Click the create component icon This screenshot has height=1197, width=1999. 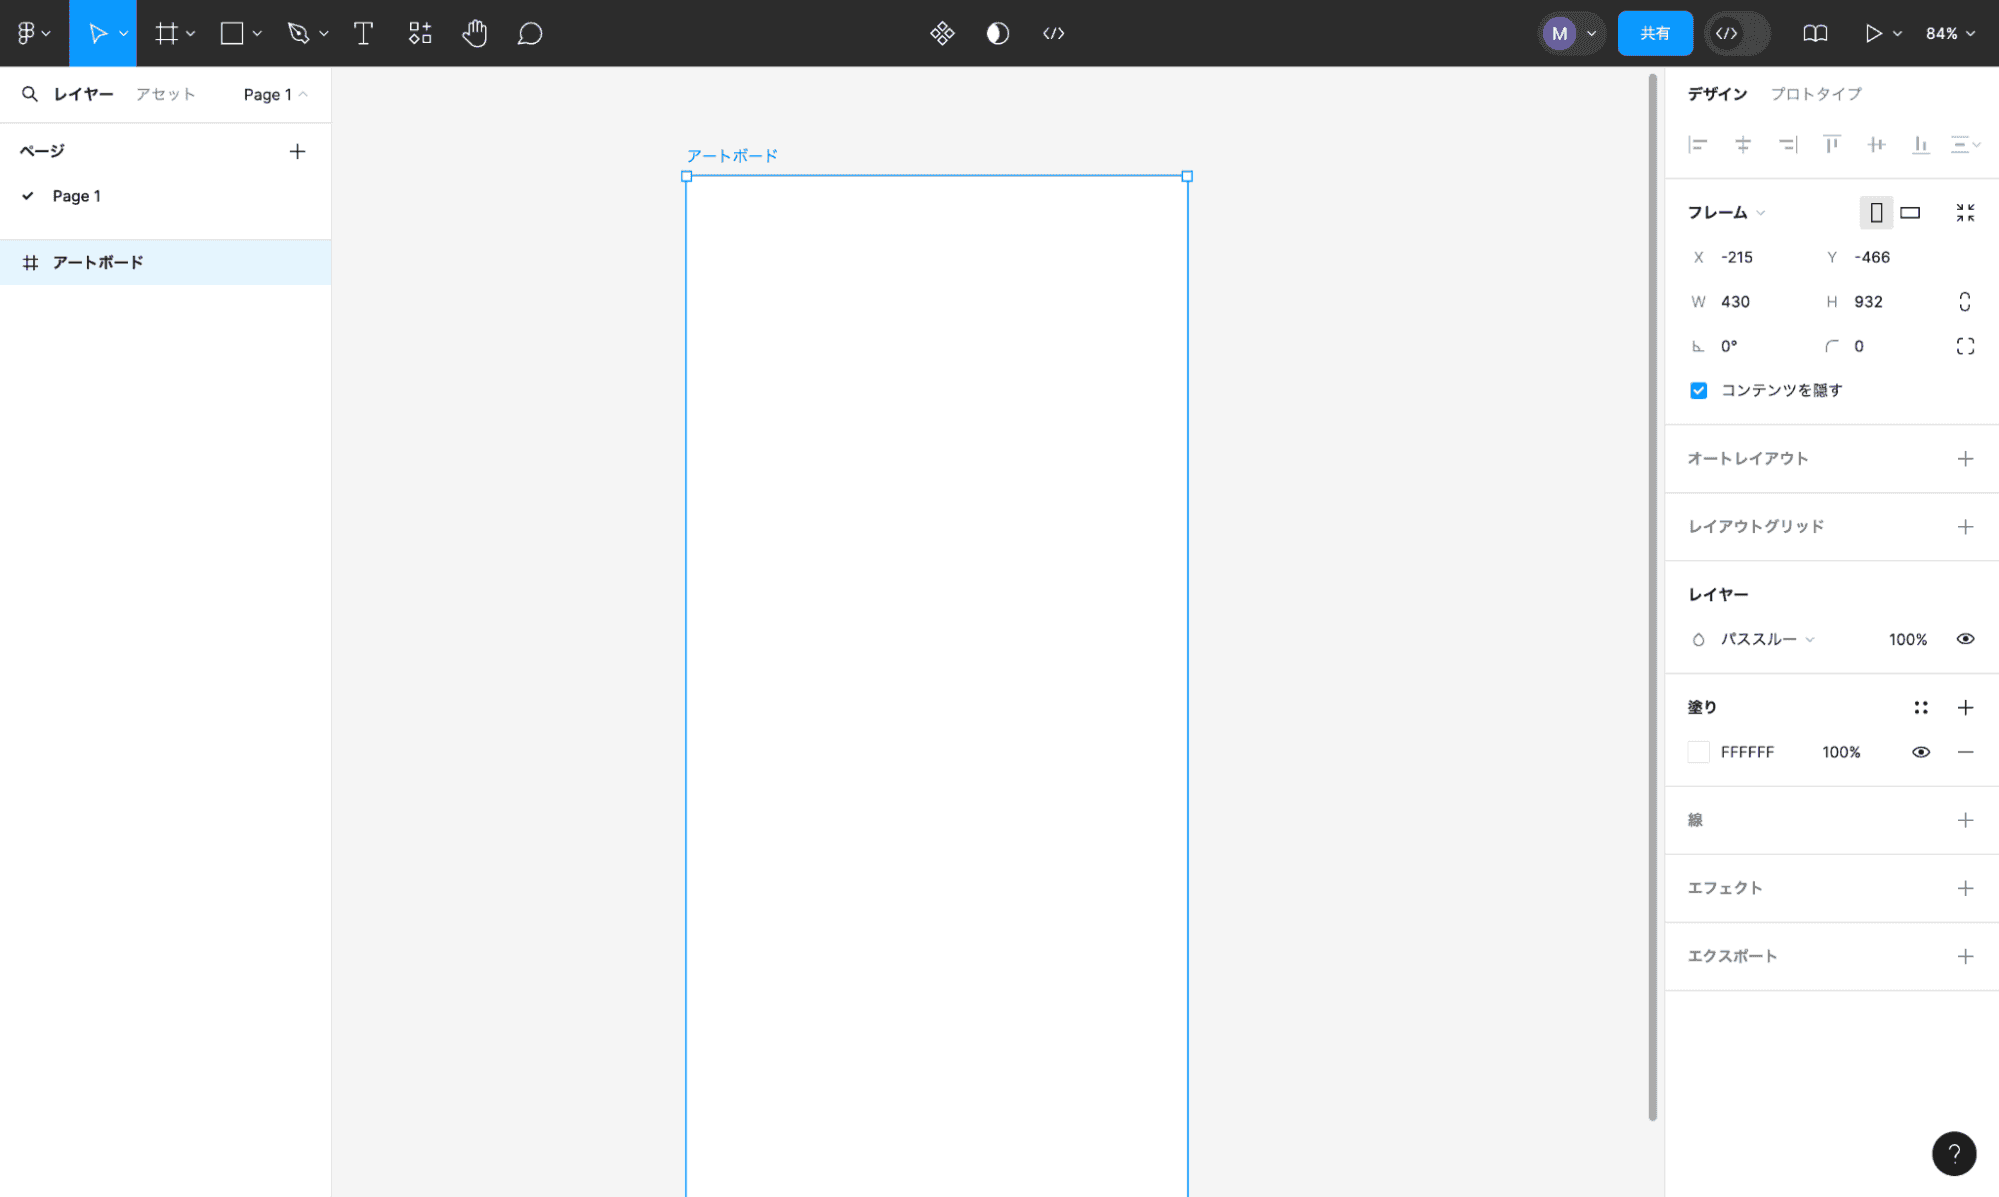(x=941, y=33)
